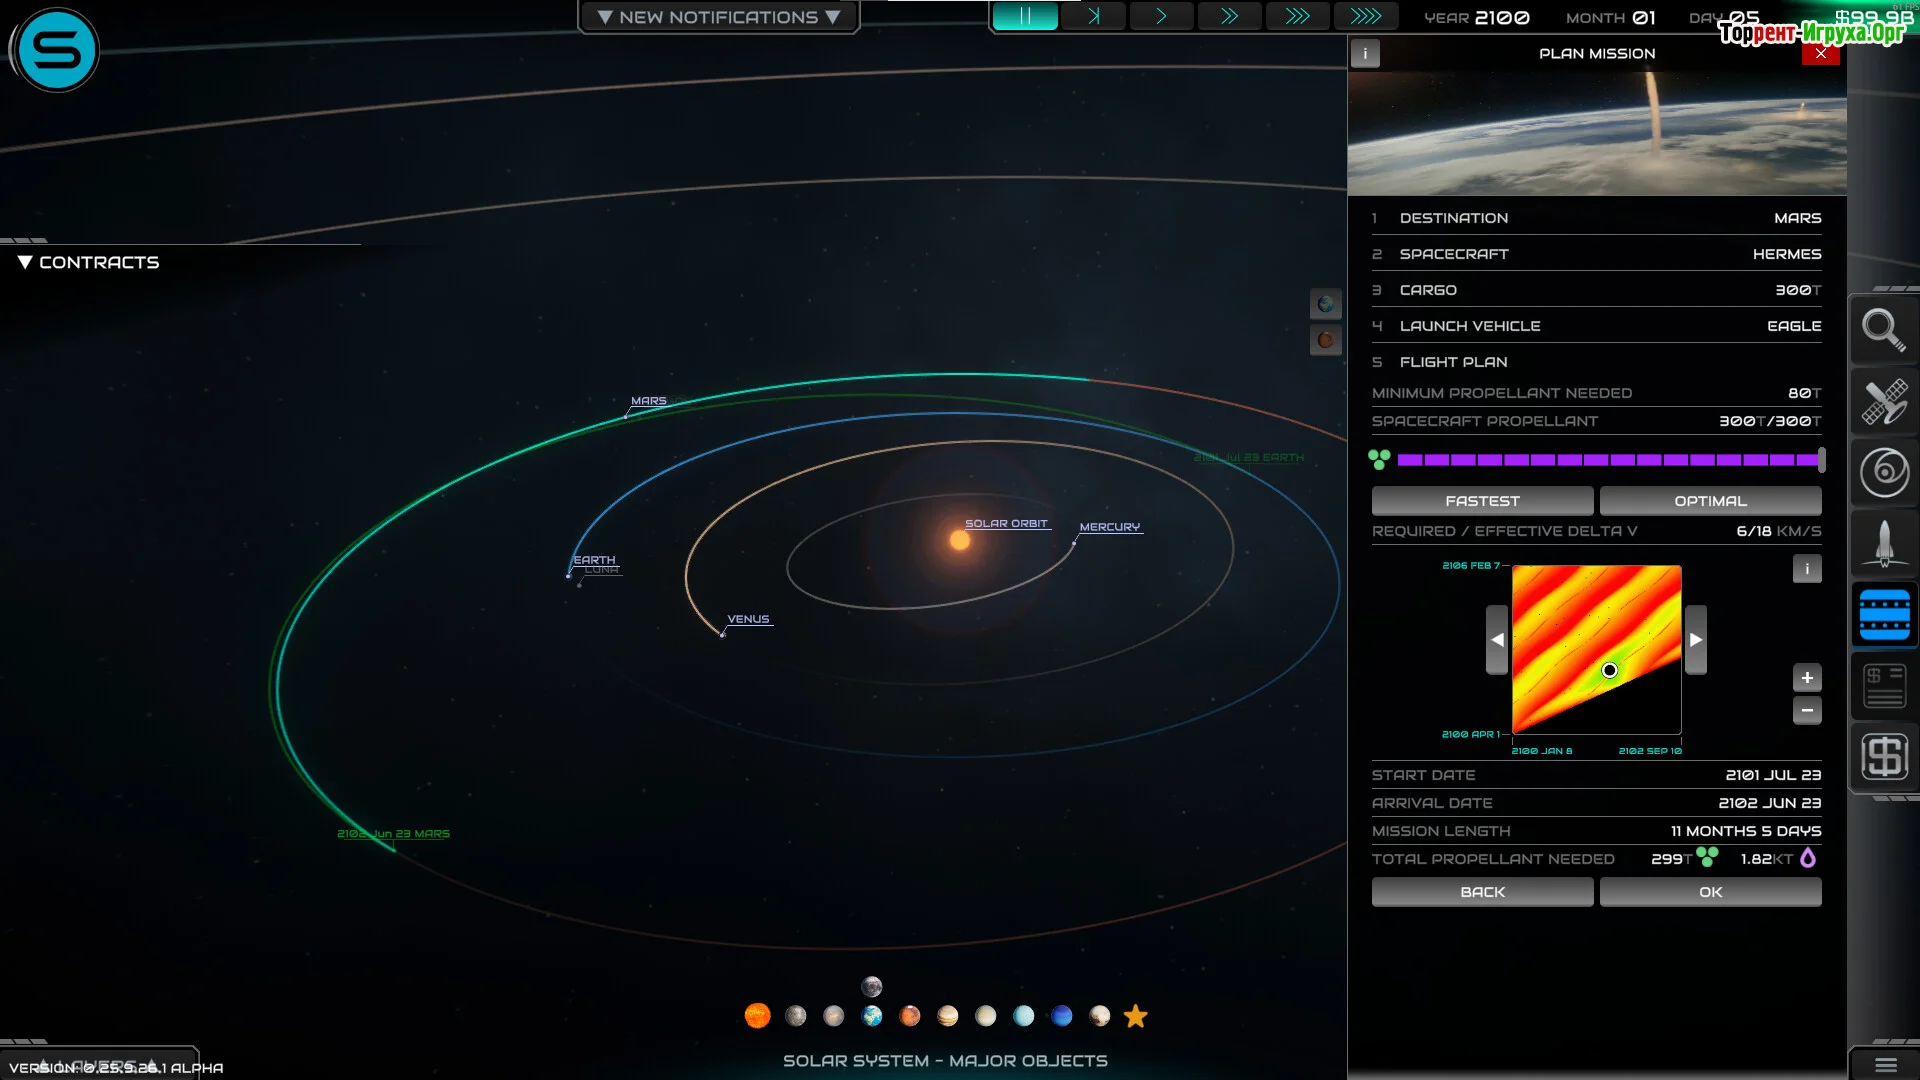Viewport: 1920px width, 1080px height.
Task: Open the rocket launch vehicle icon
Action: [x=1884, y=544]
